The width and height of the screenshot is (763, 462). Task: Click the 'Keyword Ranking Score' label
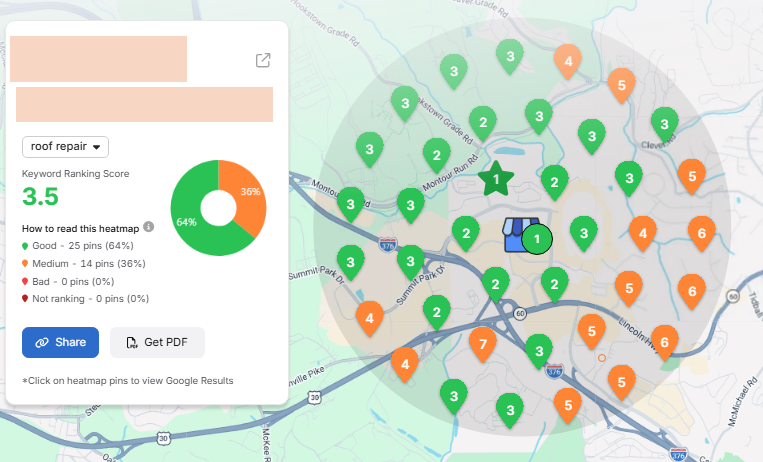pos(75,174)
